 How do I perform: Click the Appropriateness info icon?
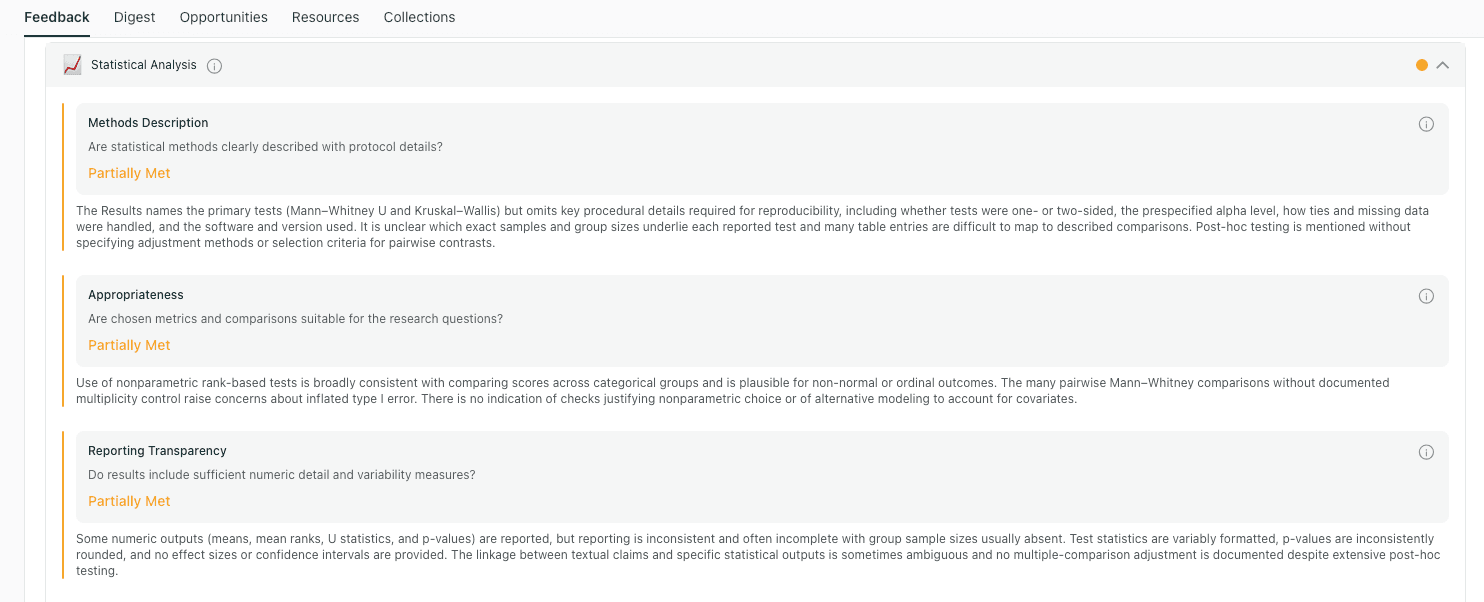[1426, 296]
